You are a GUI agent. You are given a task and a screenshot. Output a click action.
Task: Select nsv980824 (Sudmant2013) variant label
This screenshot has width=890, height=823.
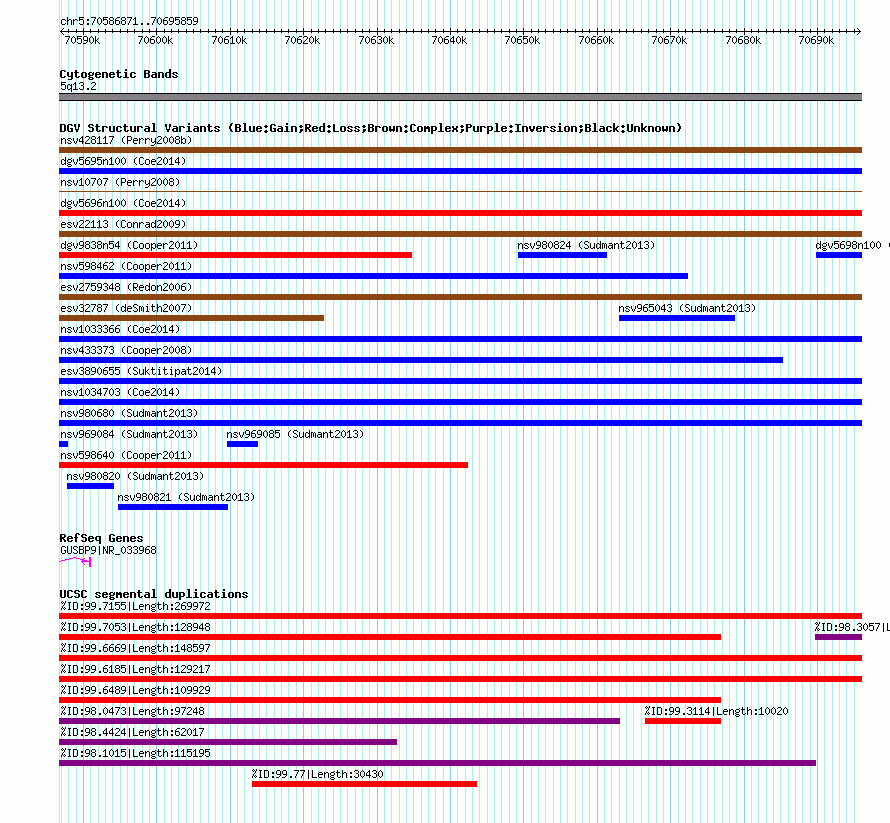(586, 245)
